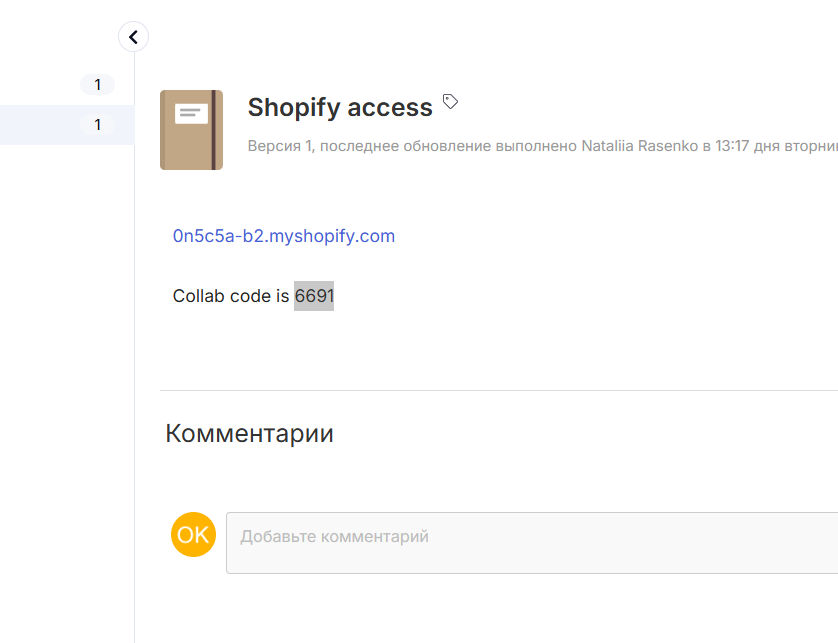
Task: Click the orange OK user avatar
Action: pyautogui.click(x=193, y=535)
